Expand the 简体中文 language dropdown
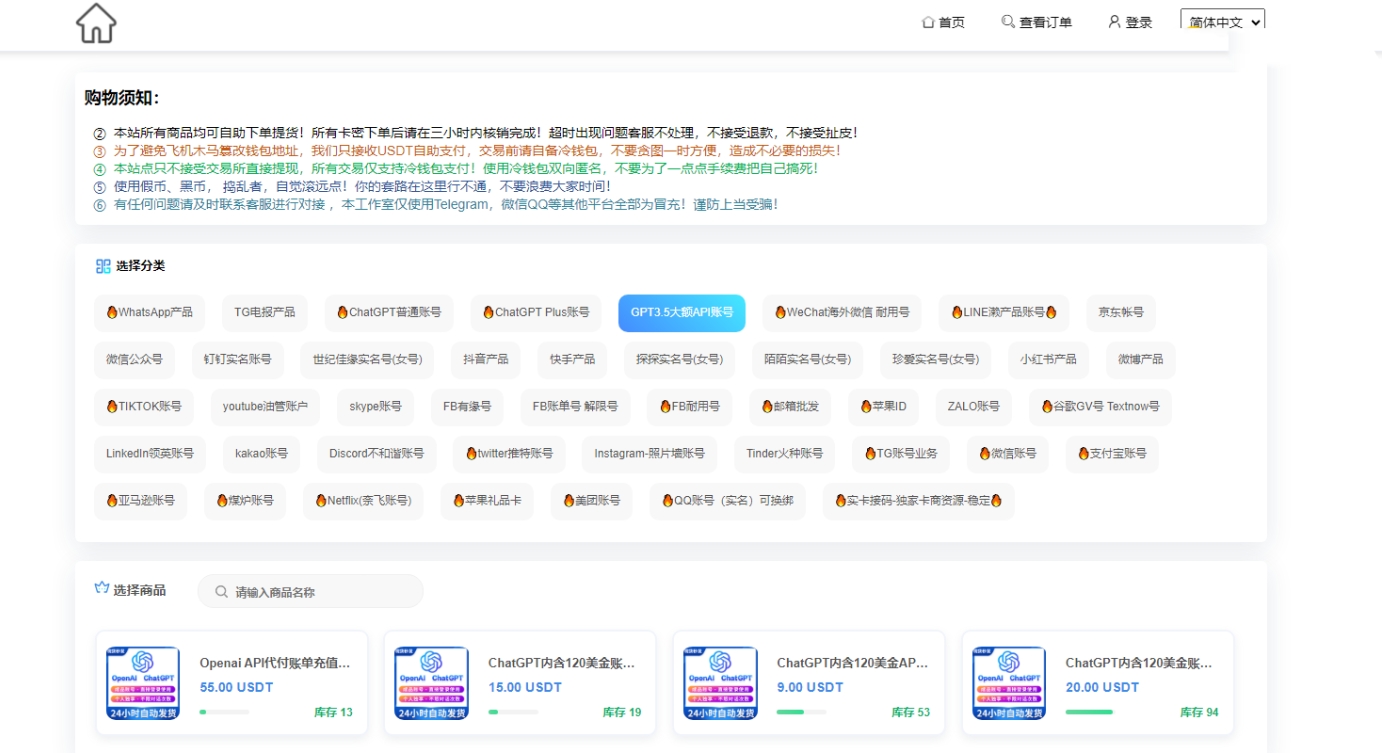Screen dimensions: 1382x753 pos(1222,22)
